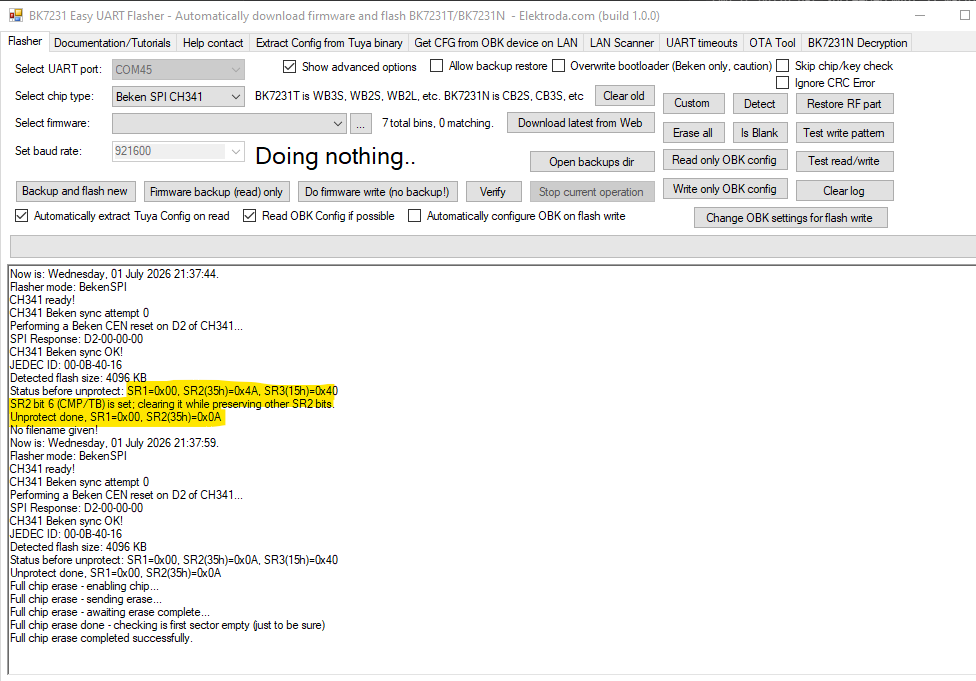Image resolution: width=976 pixels, height=681 pixels.
Task: Click the Is Blank button
Action: (x=759, y=133)
